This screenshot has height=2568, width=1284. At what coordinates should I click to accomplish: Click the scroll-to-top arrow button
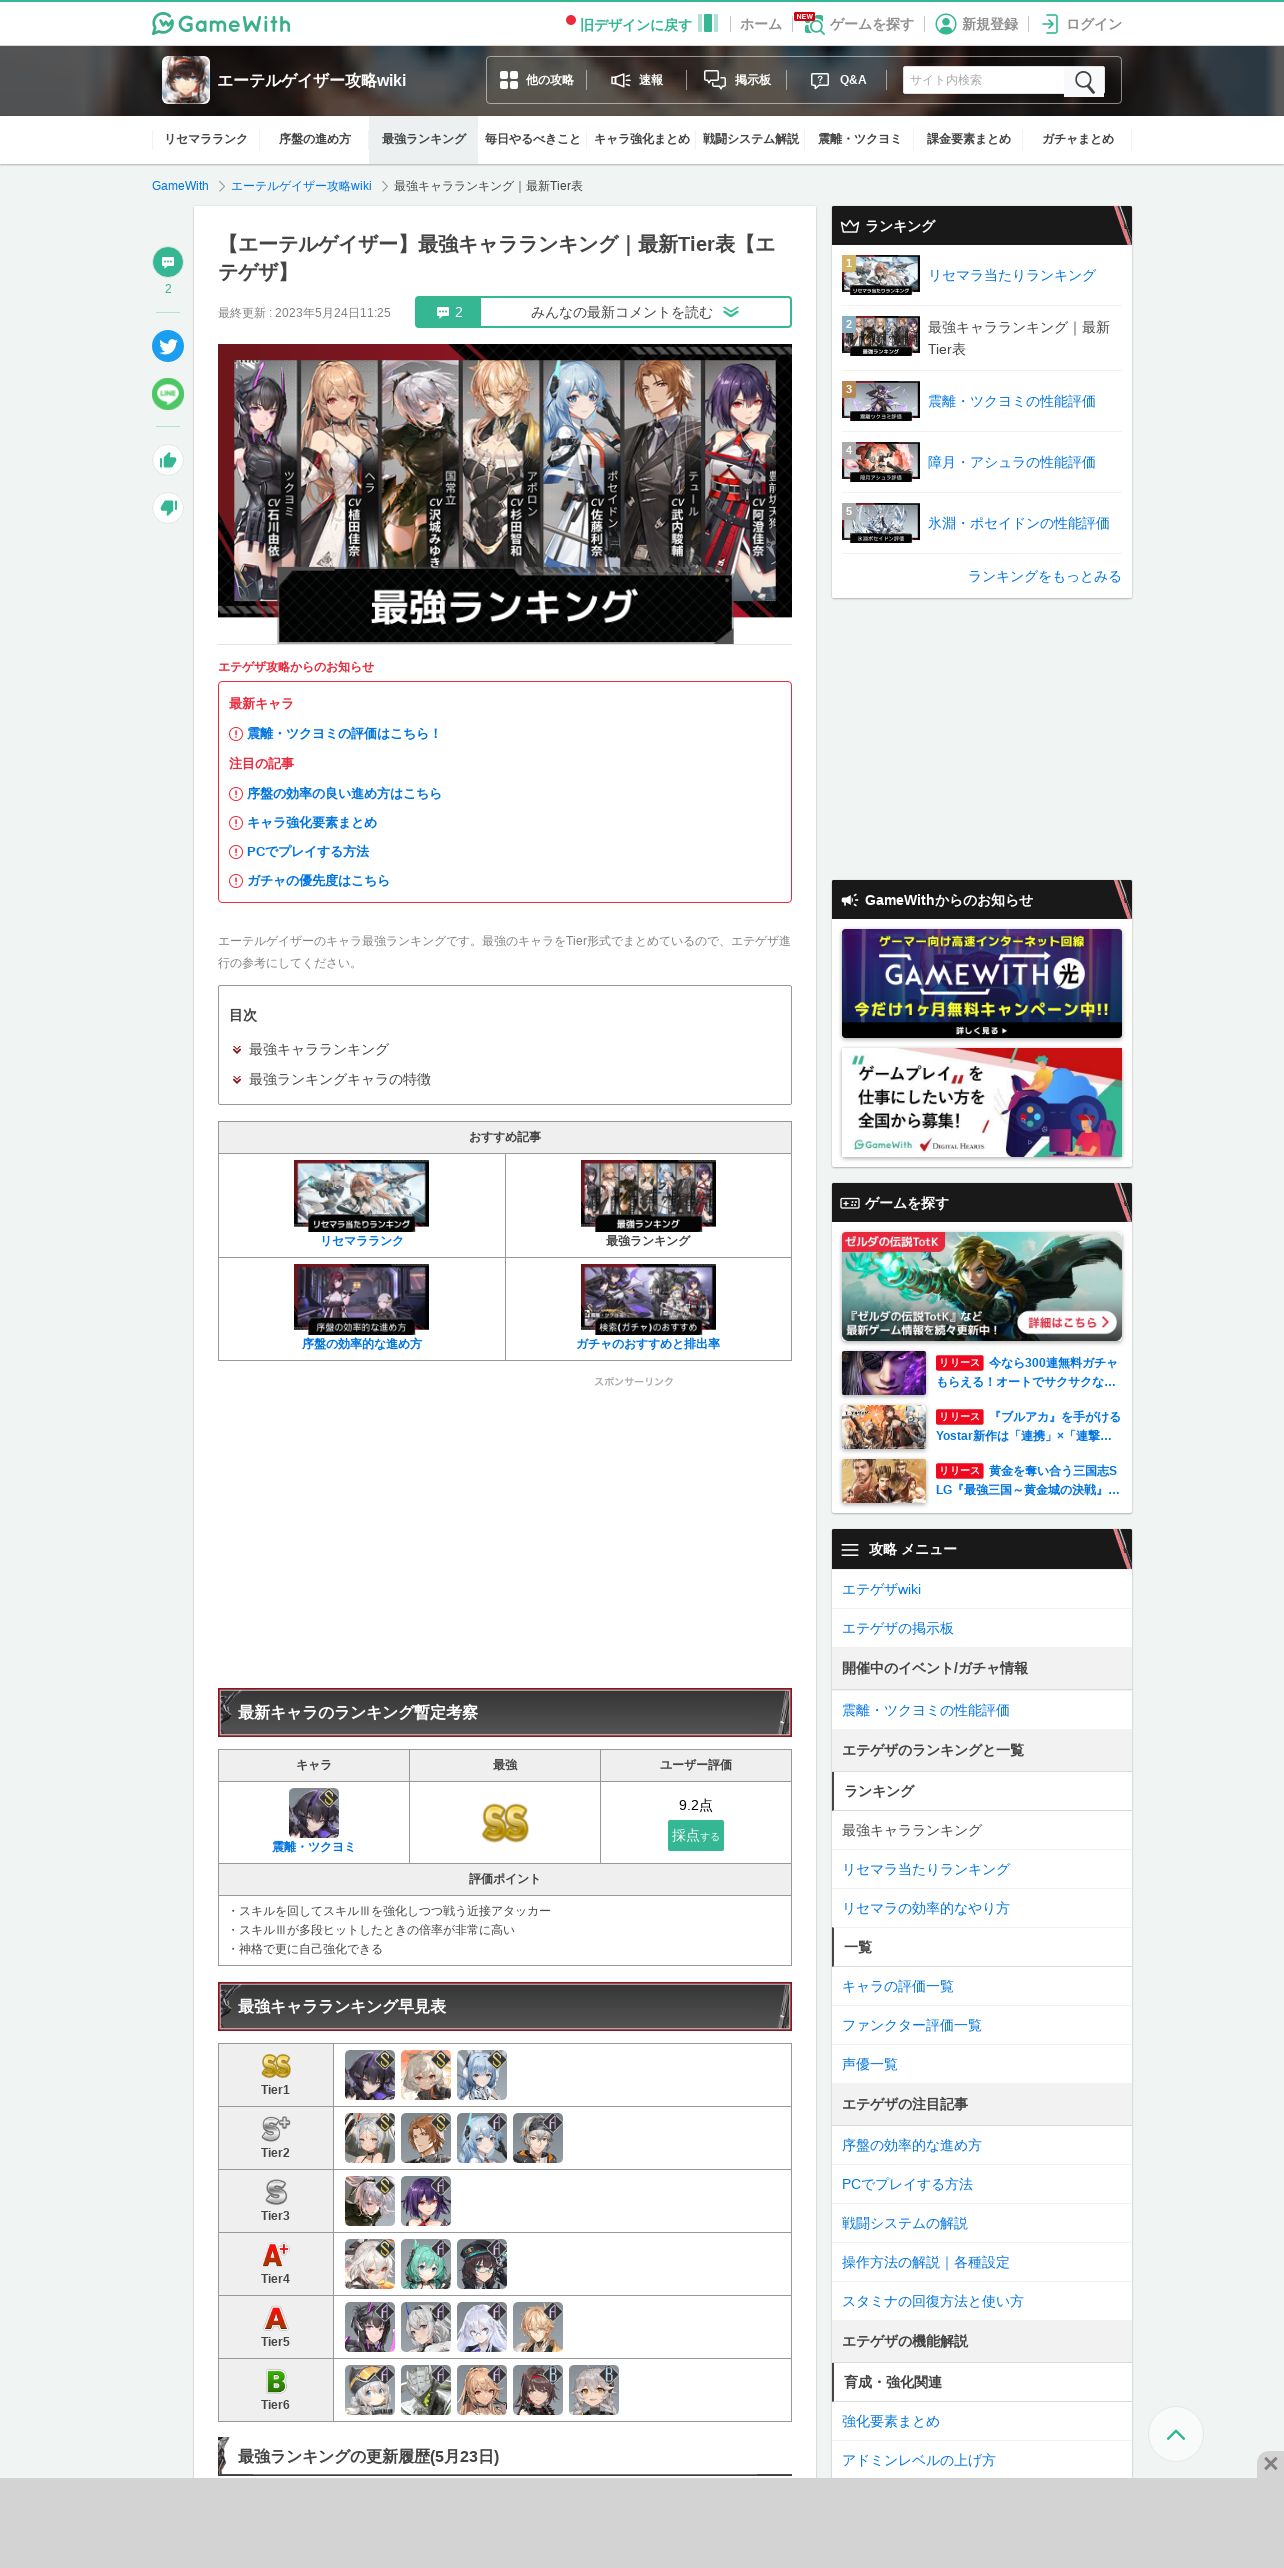[1176, 2434]
